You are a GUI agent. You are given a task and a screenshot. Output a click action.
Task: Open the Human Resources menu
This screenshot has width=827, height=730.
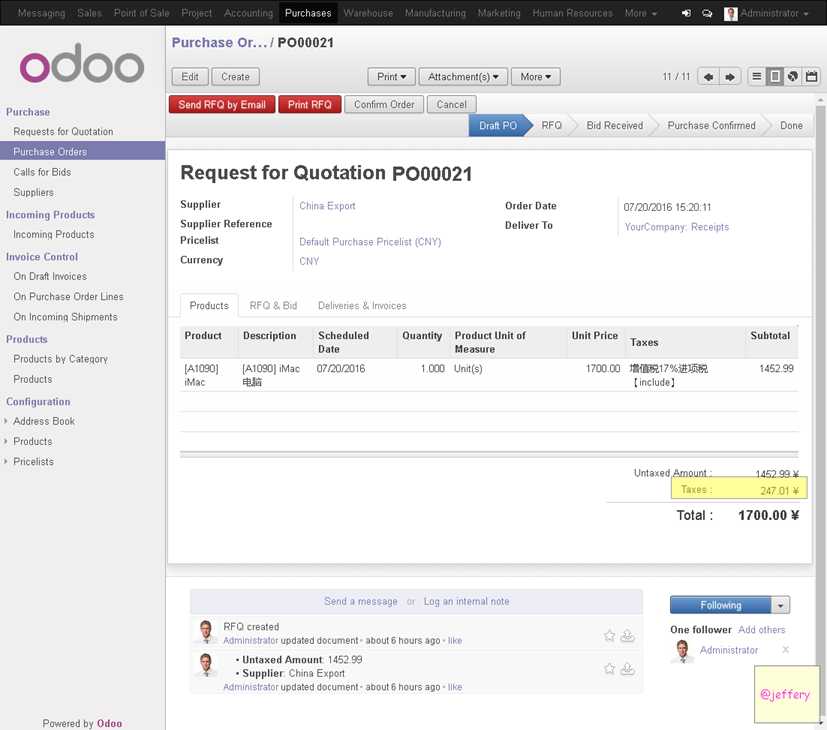pyautogui.click(x=572, y=13)
